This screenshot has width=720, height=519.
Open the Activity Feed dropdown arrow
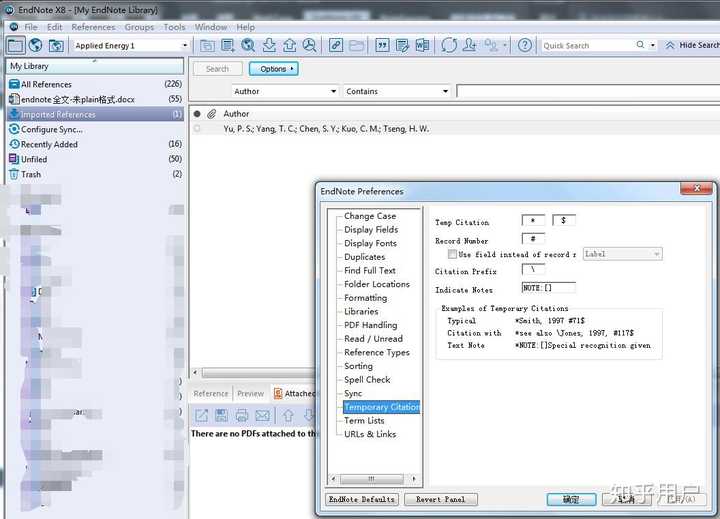pyautogui.click(x=504, y=45)
